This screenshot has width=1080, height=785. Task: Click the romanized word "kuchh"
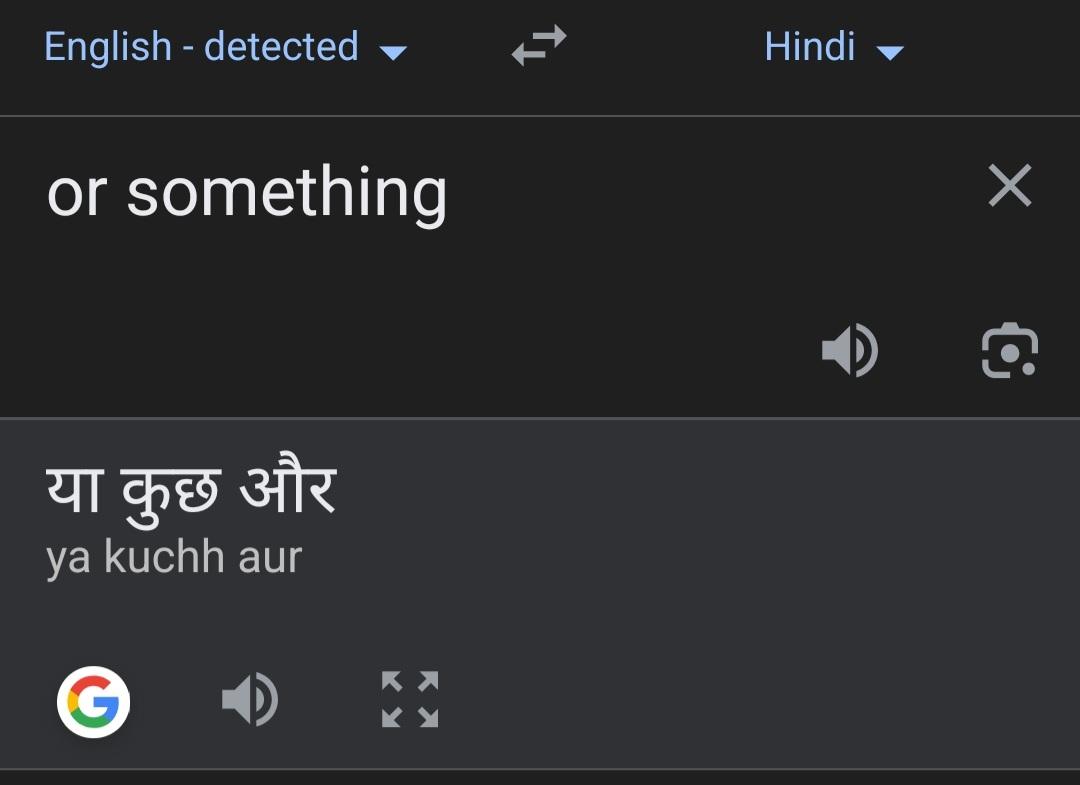click(163, 557)
